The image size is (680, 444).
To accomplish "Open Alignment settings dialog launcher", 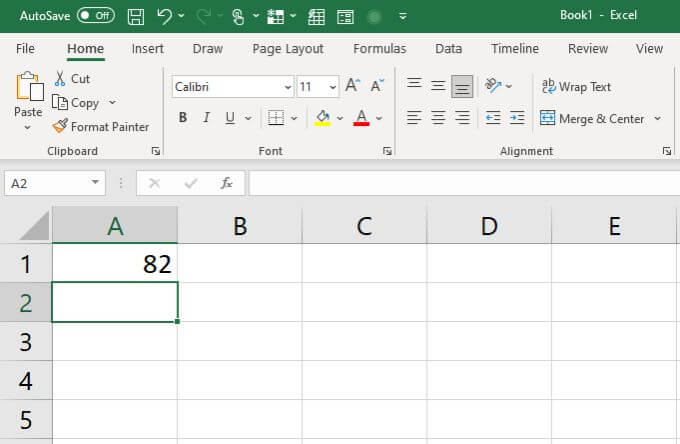I will pyautogui.click(x=667, y=151).
